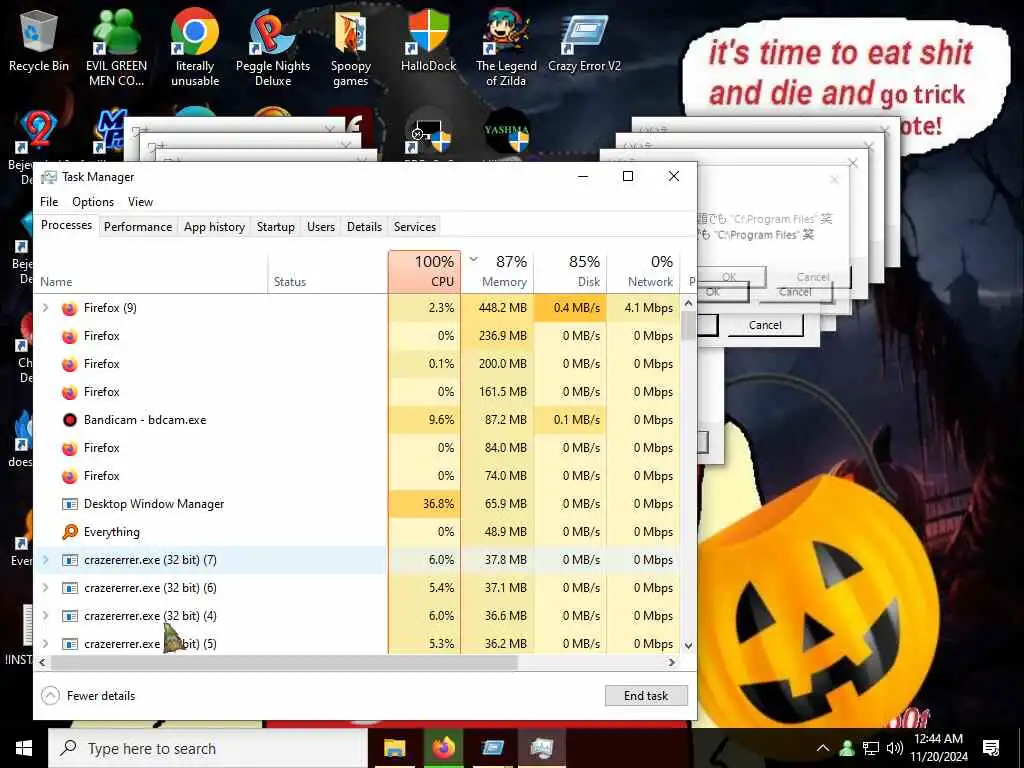This screenshot has width=1024, height=768.
Task: Open the clock showing 12:44 AM
Action: pos(938,748)
